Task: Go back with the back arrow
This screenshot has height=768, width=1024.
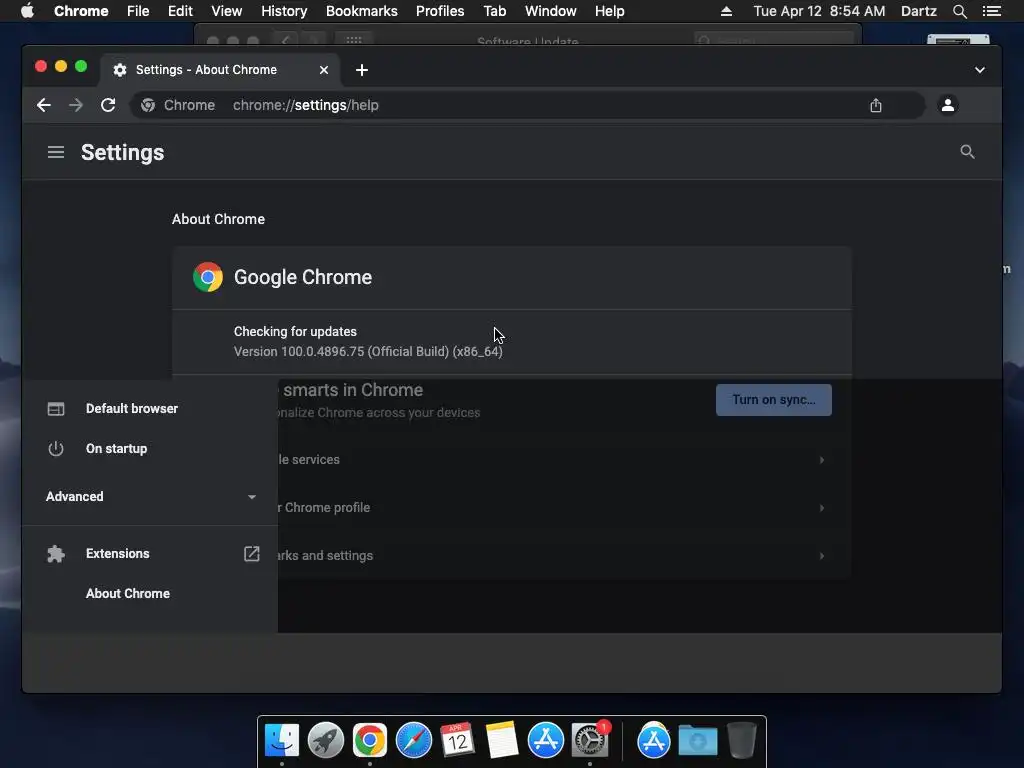Action: click(44, 105)
